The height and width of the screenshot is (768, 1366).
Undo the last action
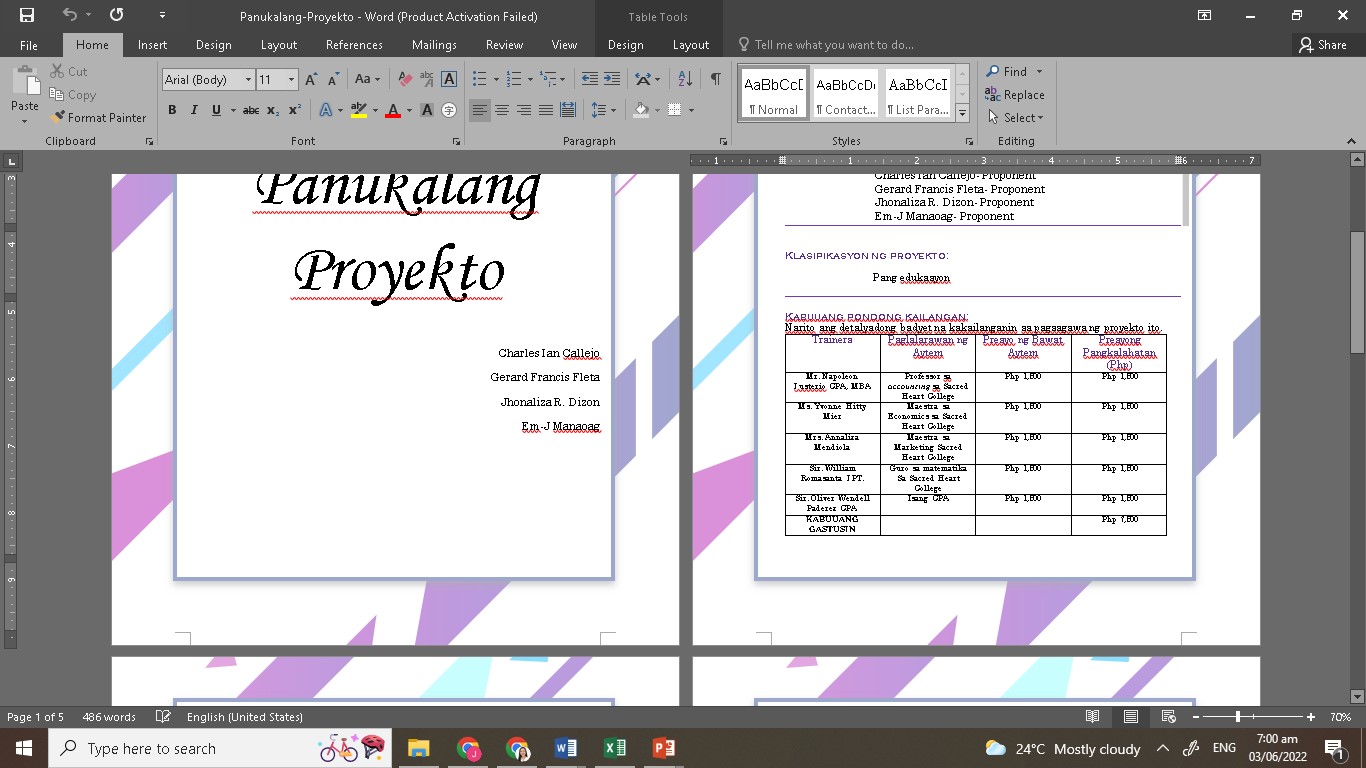pos(69,15)
